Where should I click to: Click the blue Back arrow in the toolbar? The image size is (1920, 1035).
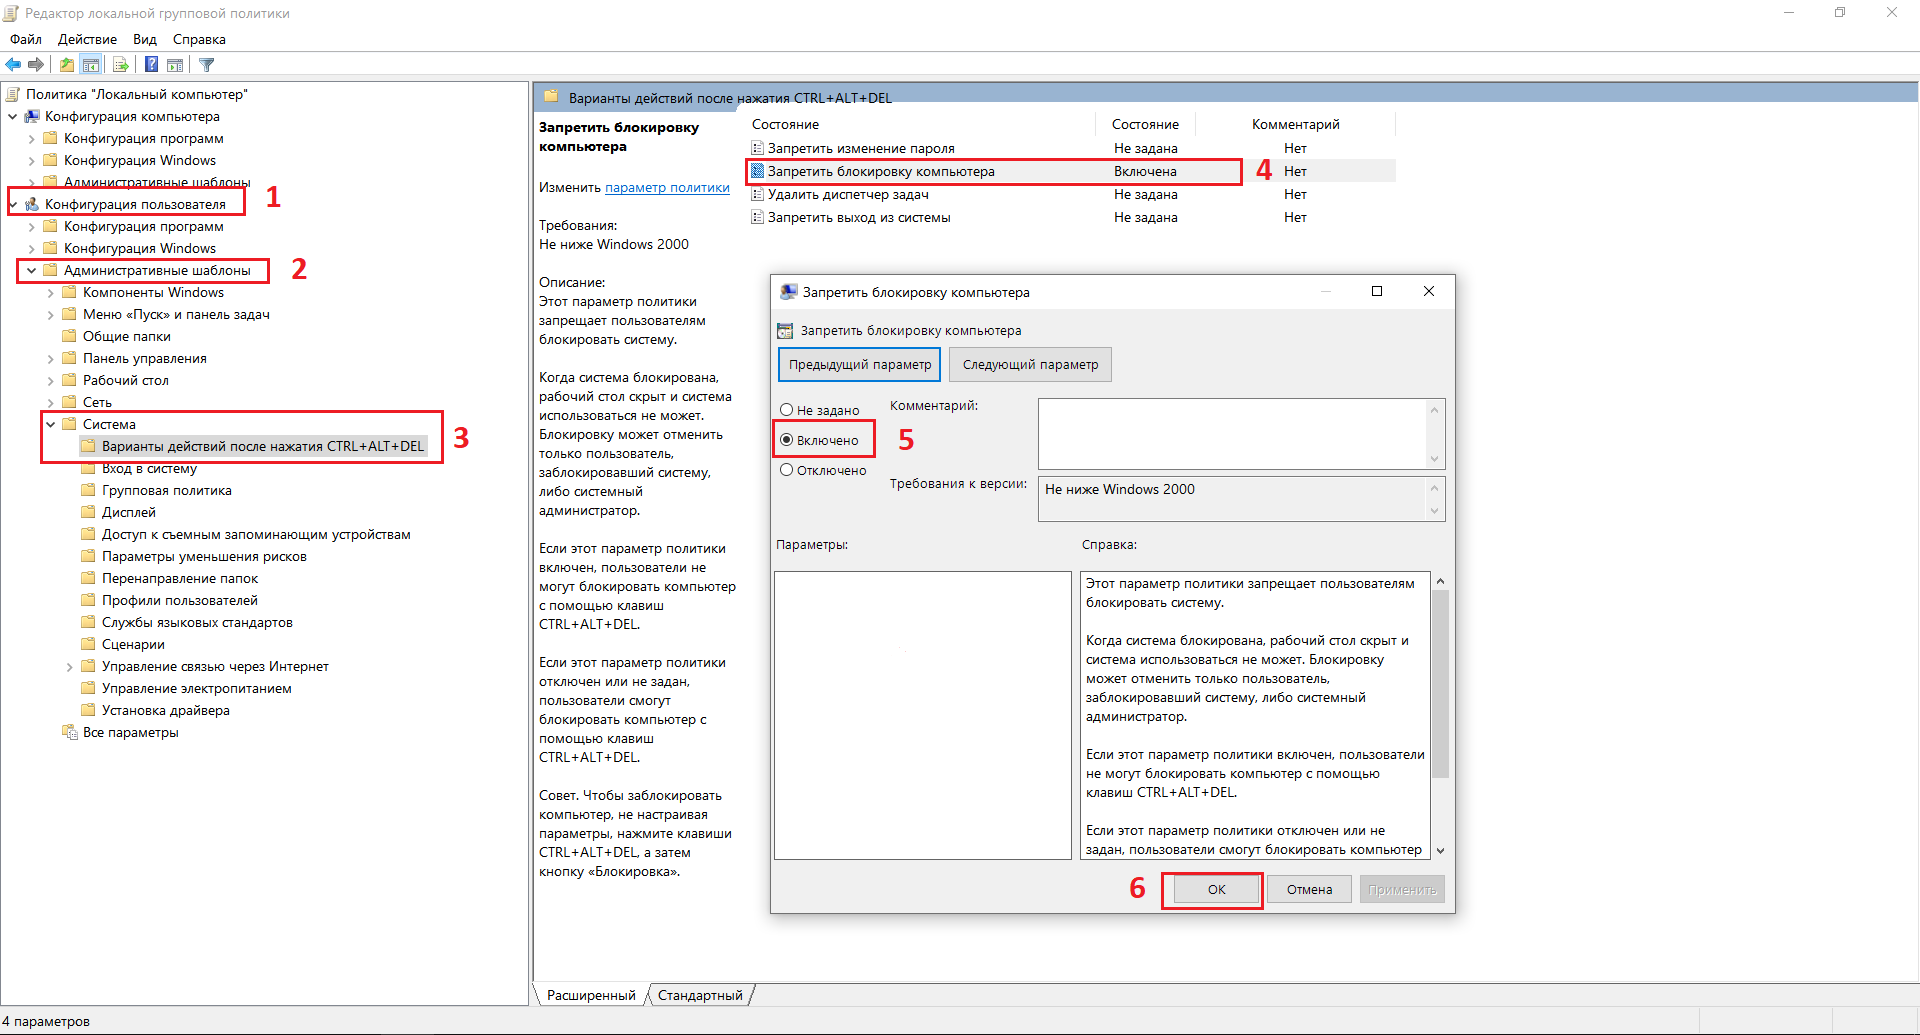click(x=13, y=65)
